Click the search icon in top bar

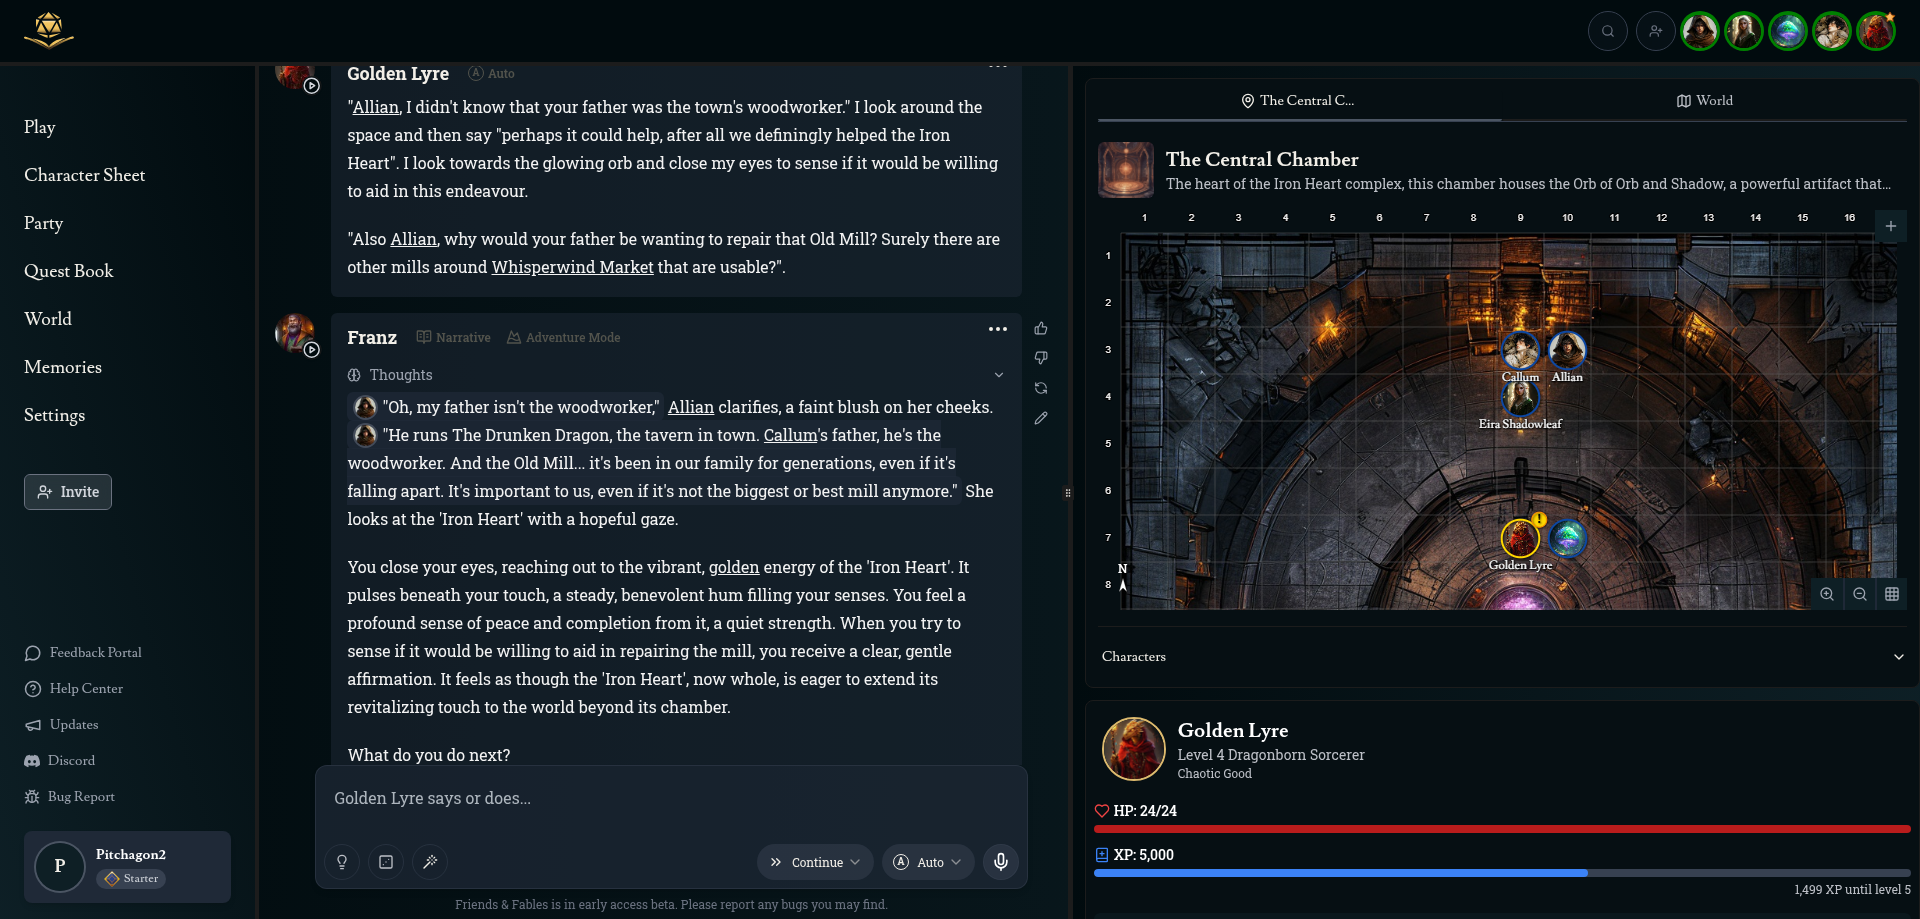point(1608,31)
